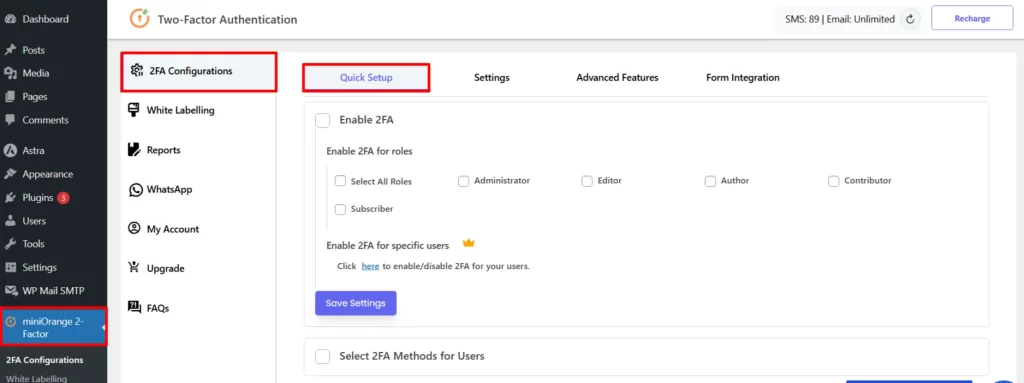Image resolution: width=1024 pixels, height=383 pixels.
Task: Open the Reports icon in sidebar
Action: point(135,150)
